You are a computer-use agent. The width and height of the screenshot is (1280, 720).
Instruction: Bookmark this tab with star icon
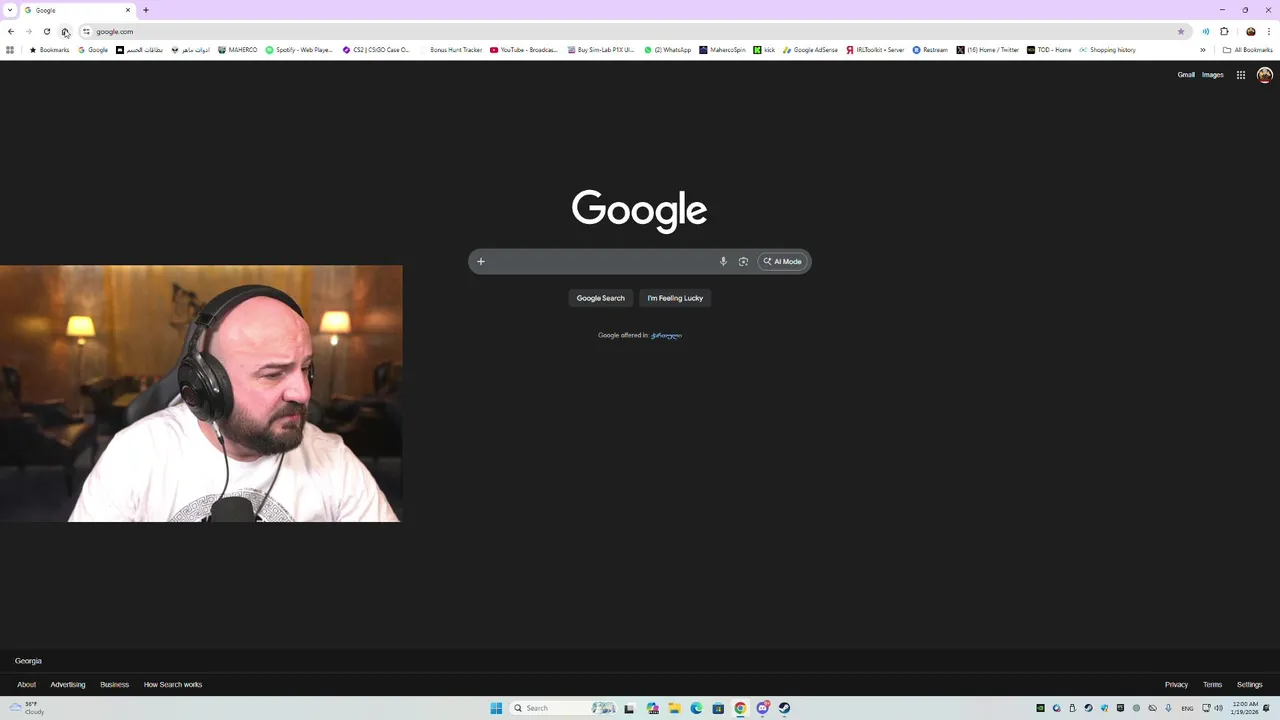click(1181, 32)
